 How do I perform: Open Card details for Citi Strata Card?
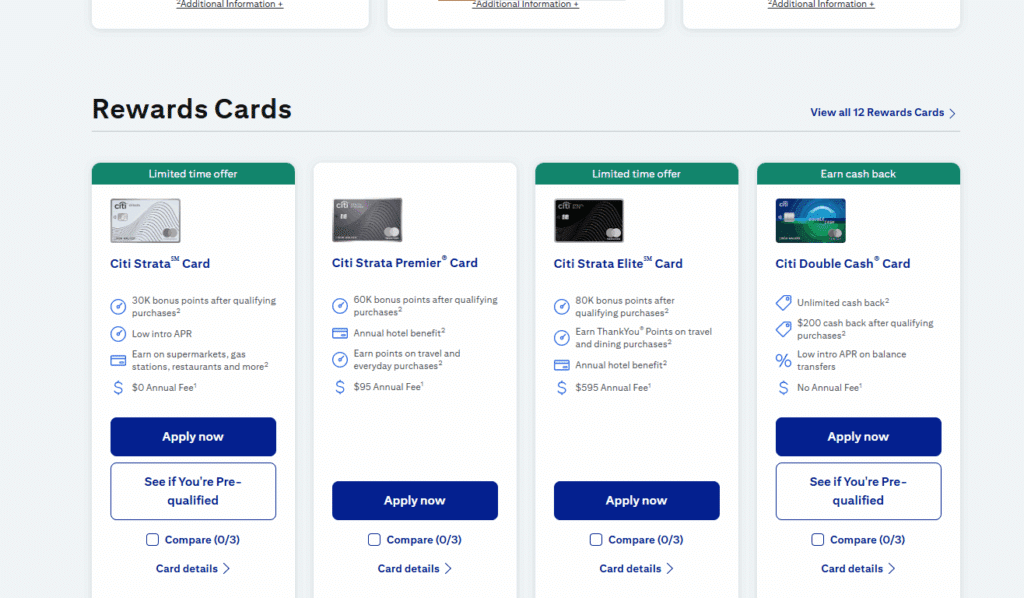(x=193, y=569)
